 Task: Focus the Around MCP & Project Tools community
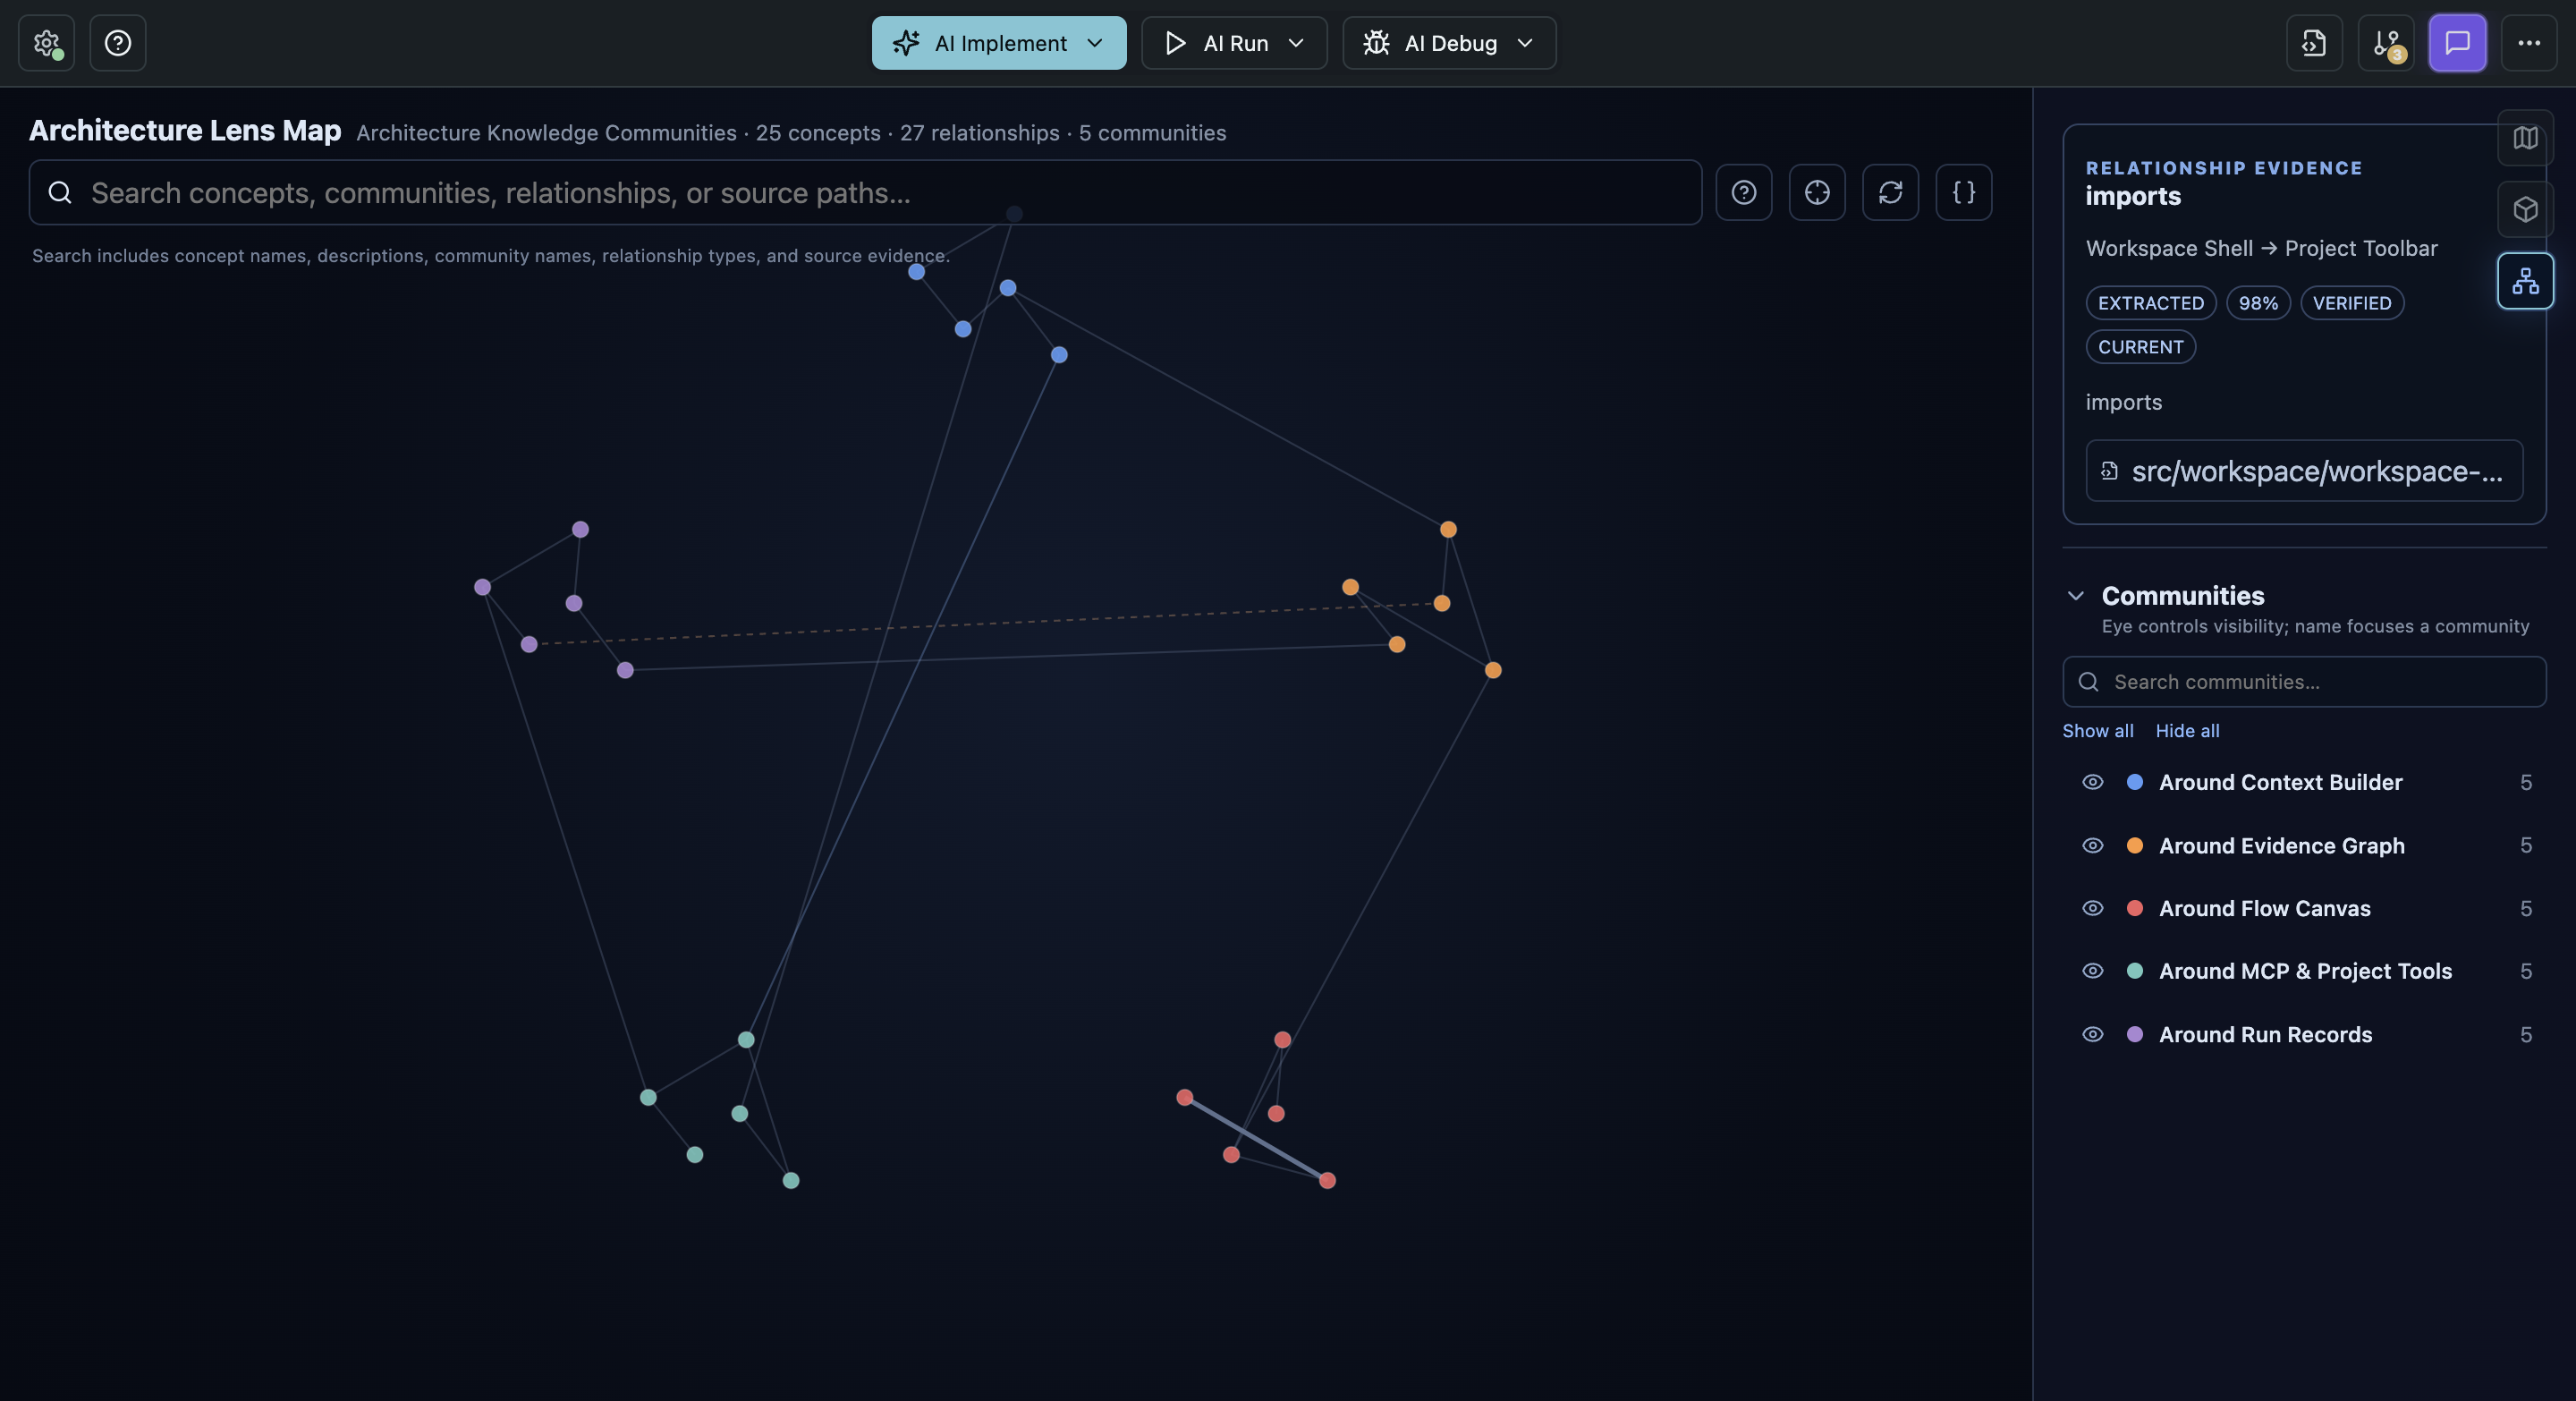coord(2305,971)
